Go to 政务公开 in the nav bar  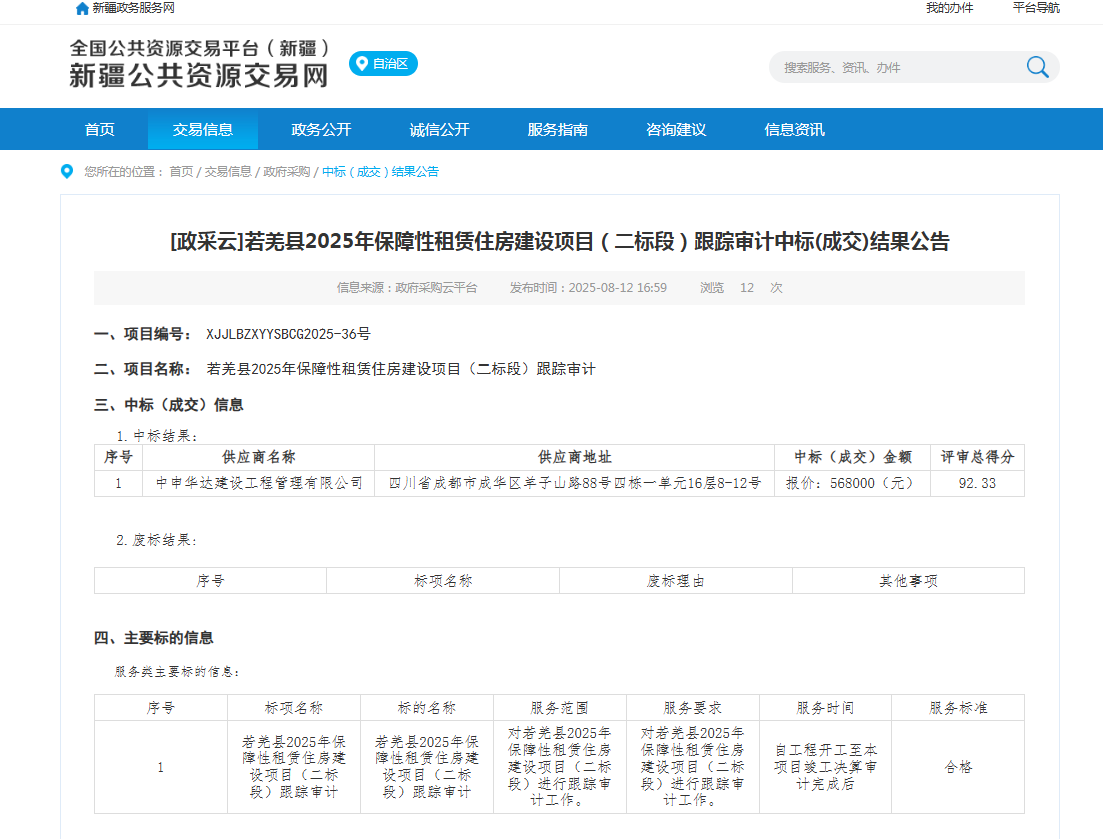321,130
